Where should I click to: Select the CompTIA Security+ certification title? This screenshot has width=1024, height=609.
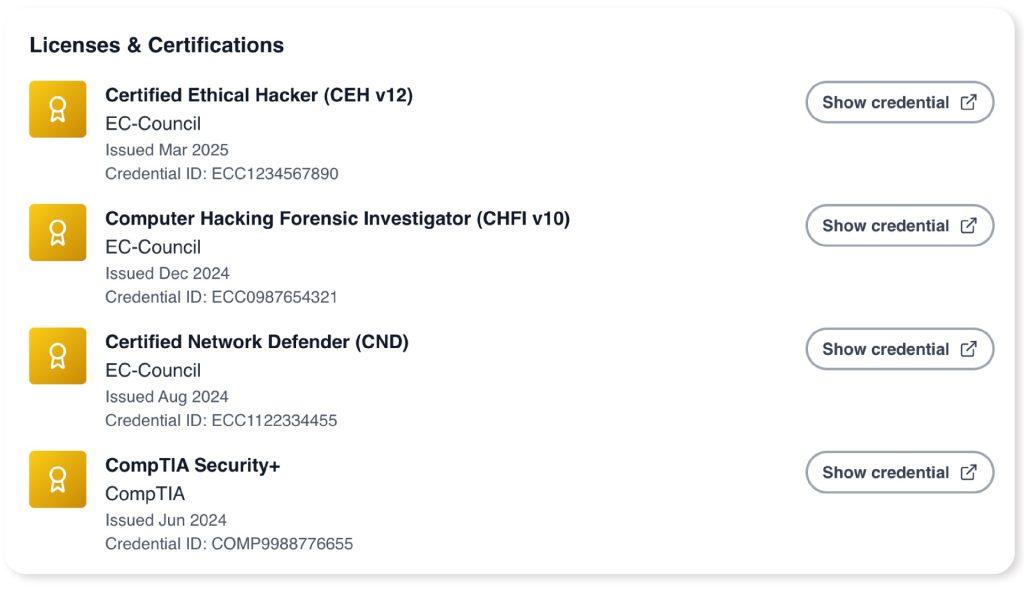click(192, 465)
